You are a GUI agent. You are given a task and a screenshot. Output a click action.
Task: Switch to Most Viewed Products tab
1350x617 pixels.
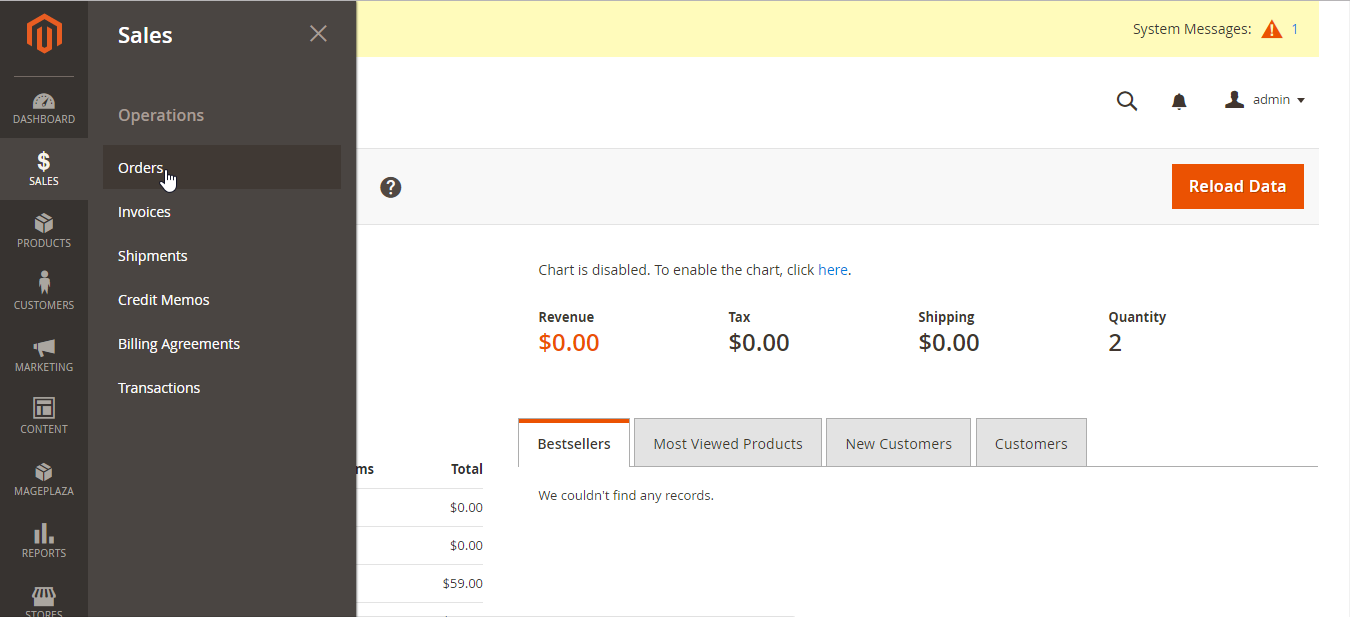click(x=728, y=443)
